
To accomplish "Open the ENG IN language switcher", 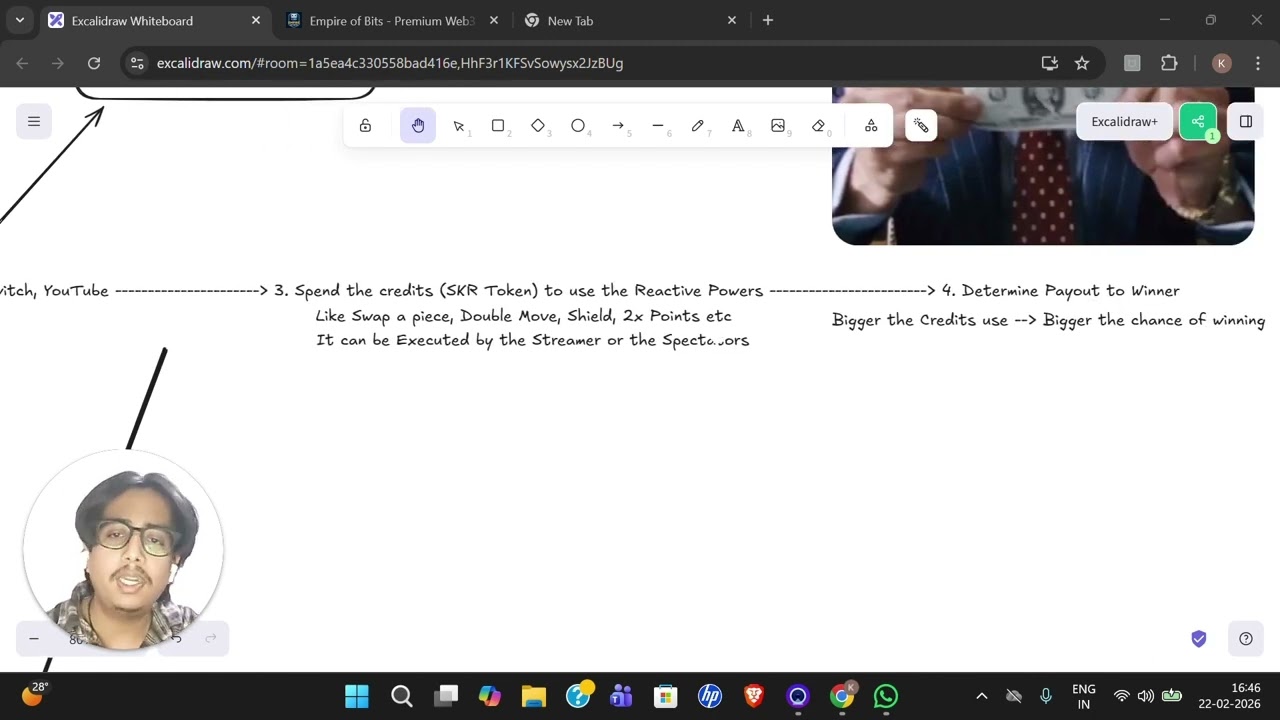I will [1084, 696].
